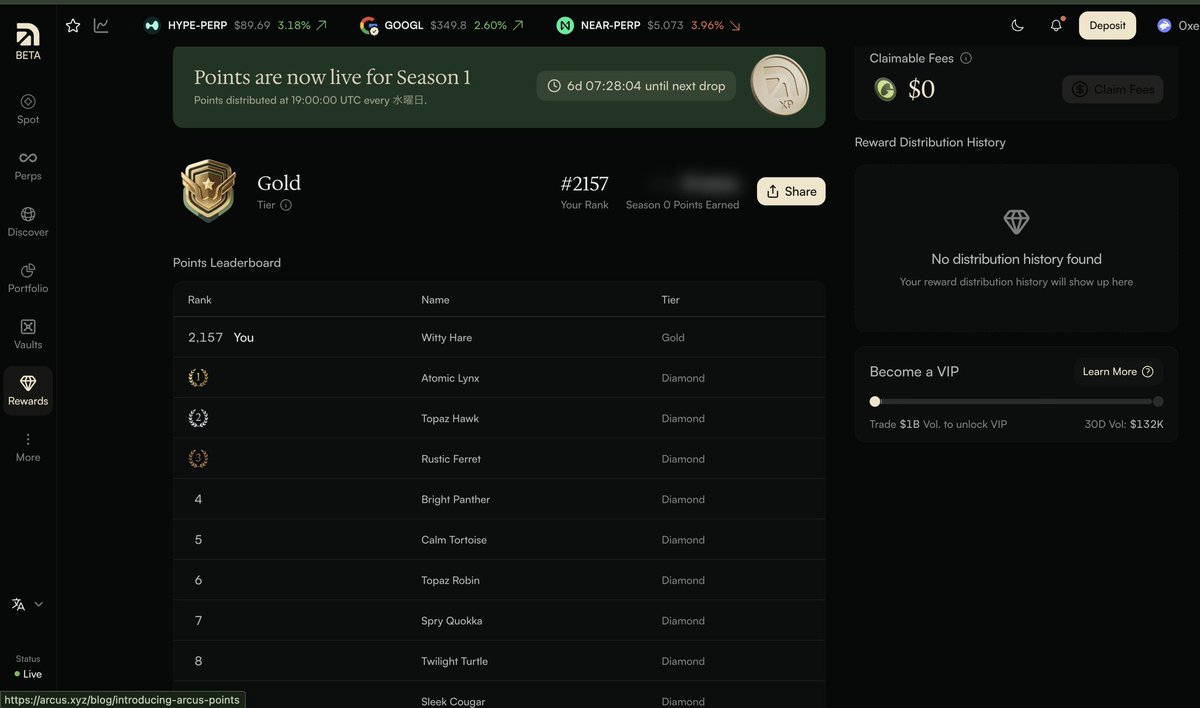Screen dimensions: 1200x708
Task: Click the info icon beside Claimable Fees
Action: (x=966, y=58)
